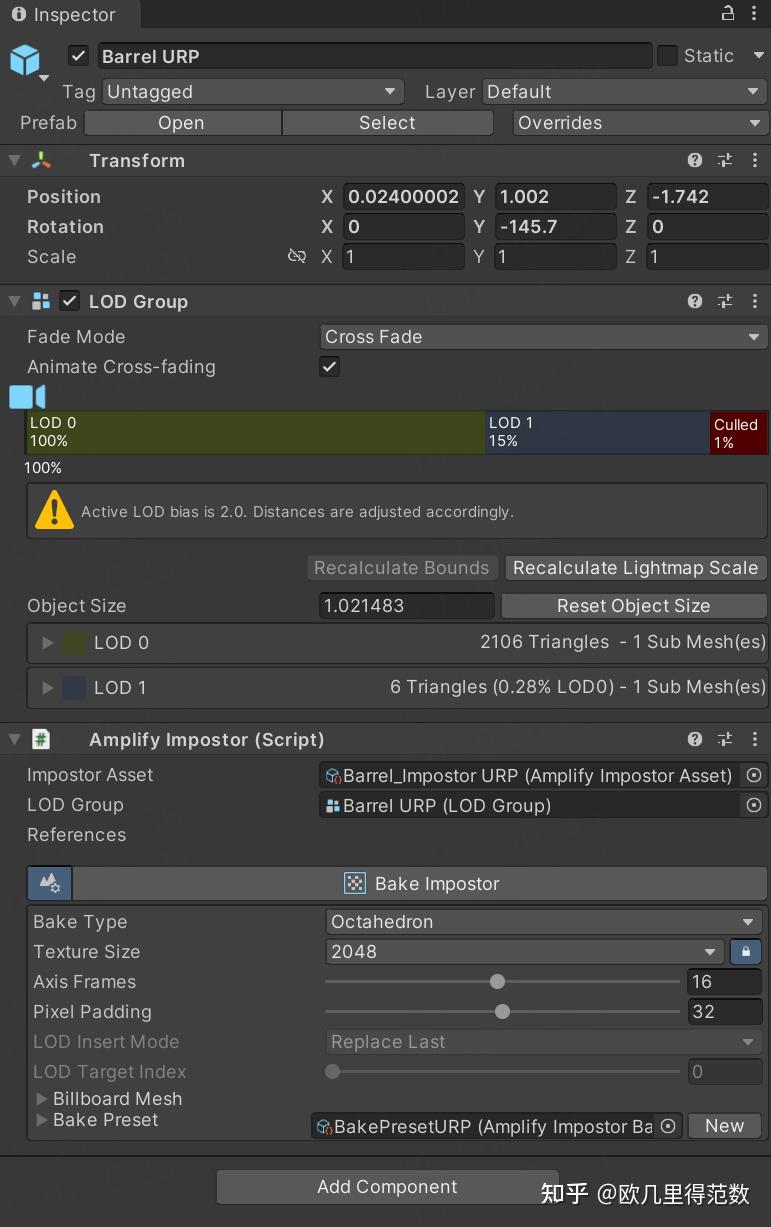Click the Amplify Impostor script icon

[x=41, y=739]
